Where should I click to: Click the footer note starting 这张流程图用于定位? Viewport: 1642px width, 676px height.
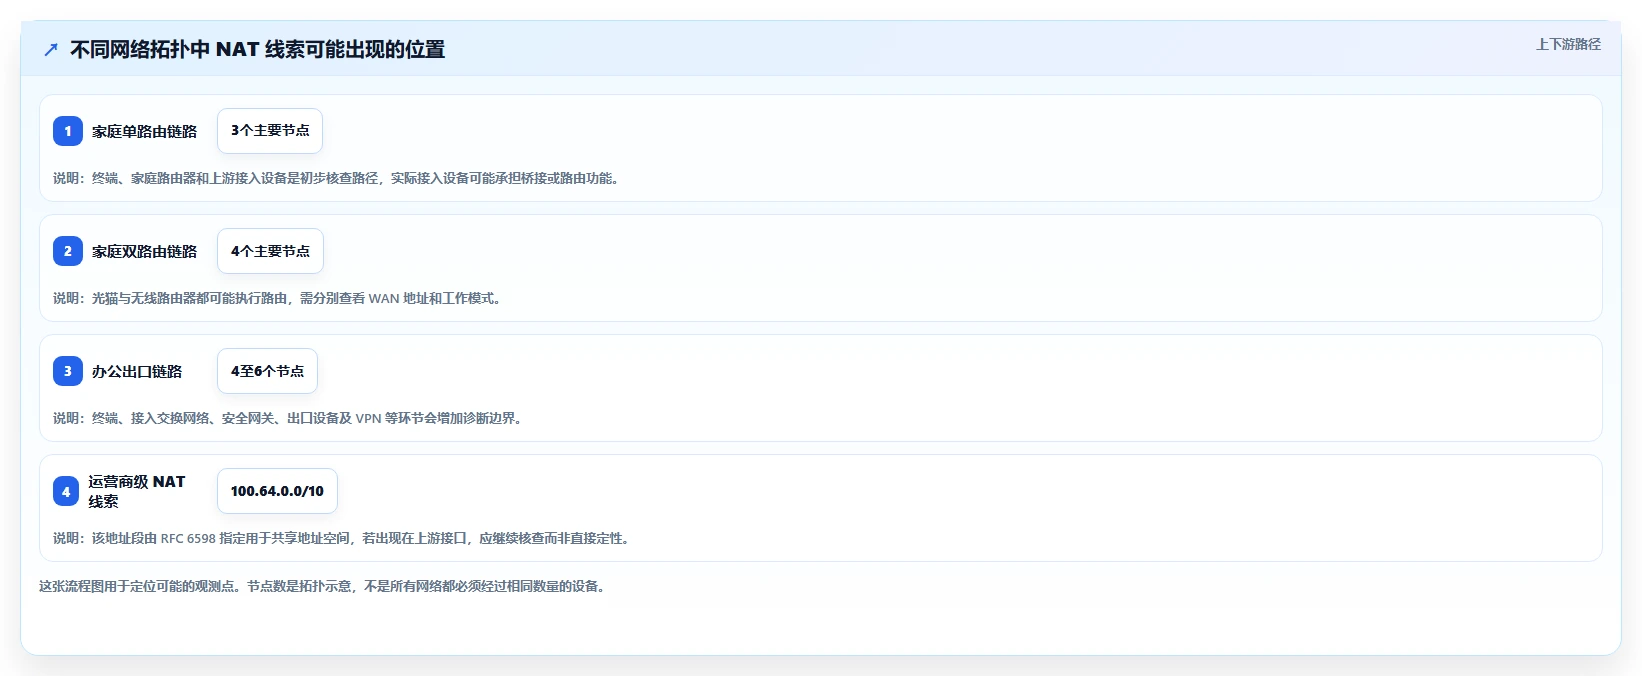(x=324, y=586)
